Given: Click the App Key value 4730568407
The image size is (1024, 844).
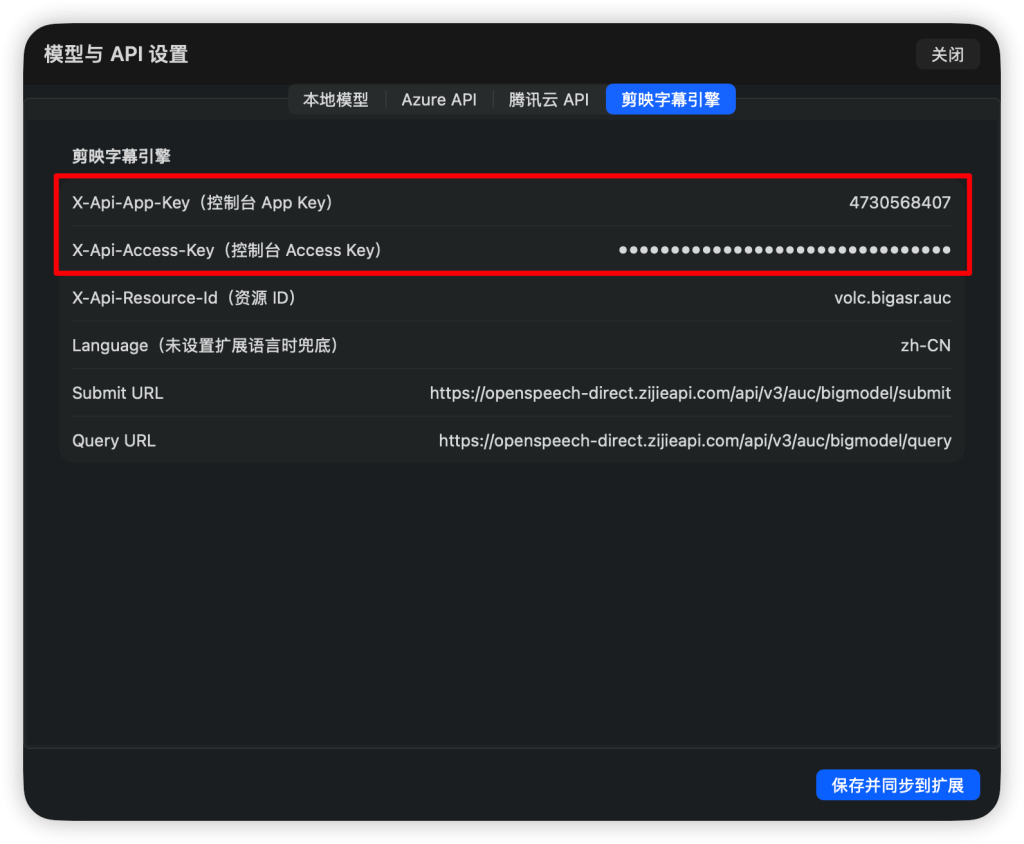Looking at the screenshot, I should pos(899,202).
